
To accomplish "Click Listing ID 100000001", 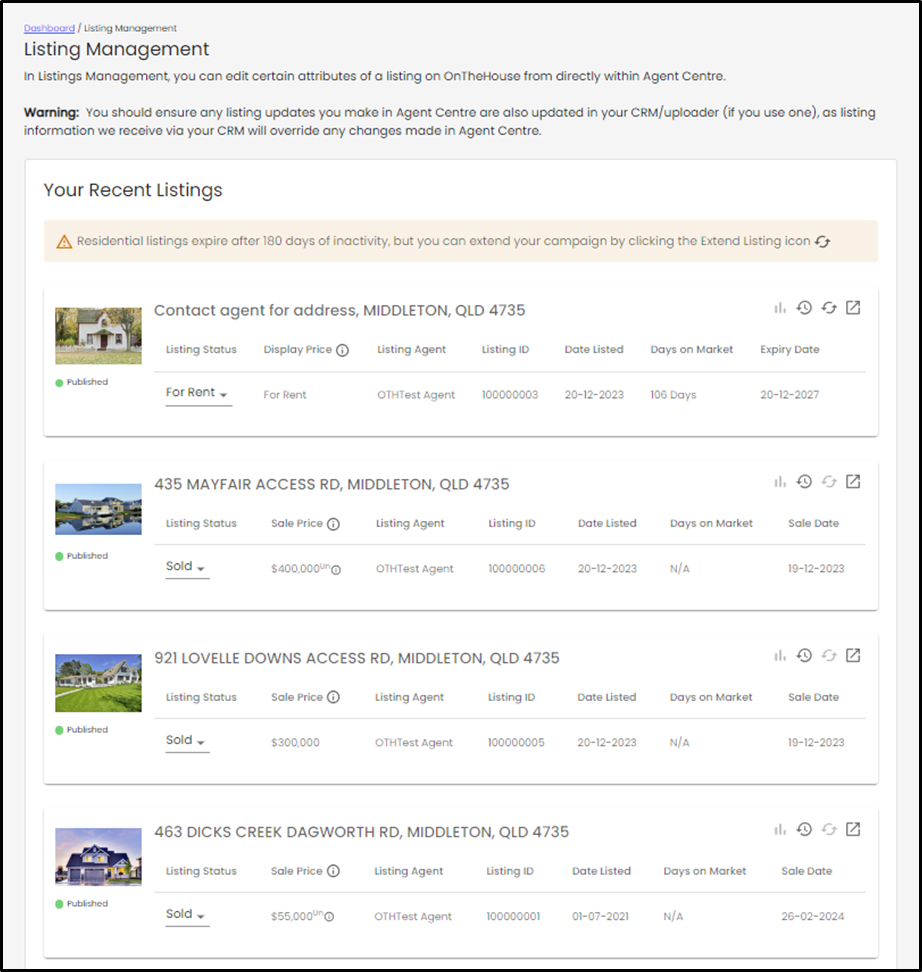I will tap(513, 916).
